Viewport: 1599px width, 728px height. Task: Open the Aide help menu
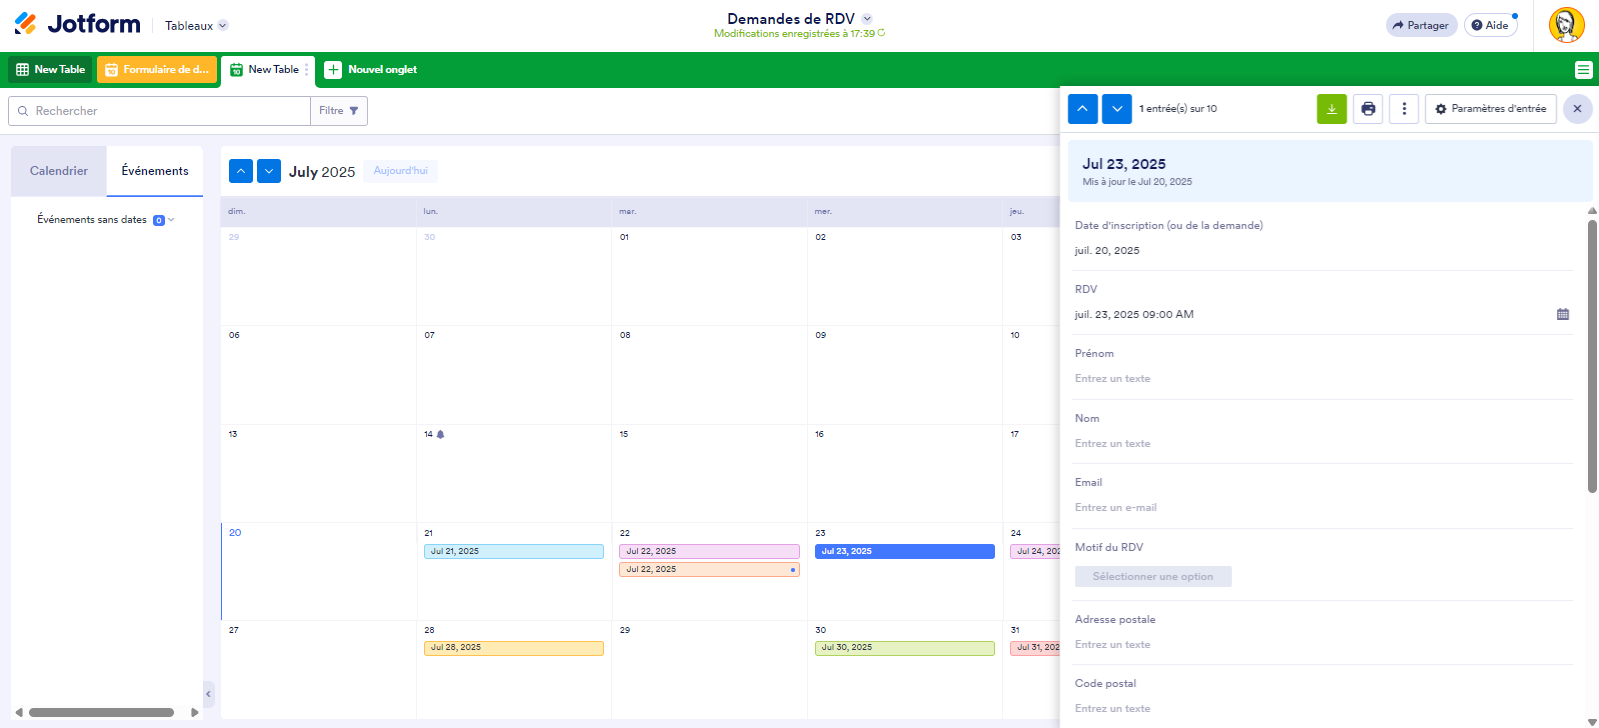1490,26
